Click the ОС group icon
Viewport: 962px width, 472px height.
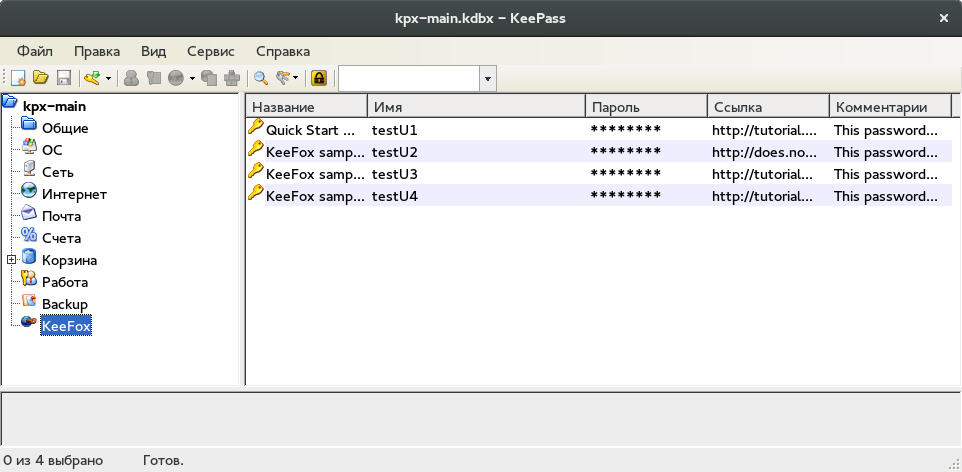coord(29,145)
